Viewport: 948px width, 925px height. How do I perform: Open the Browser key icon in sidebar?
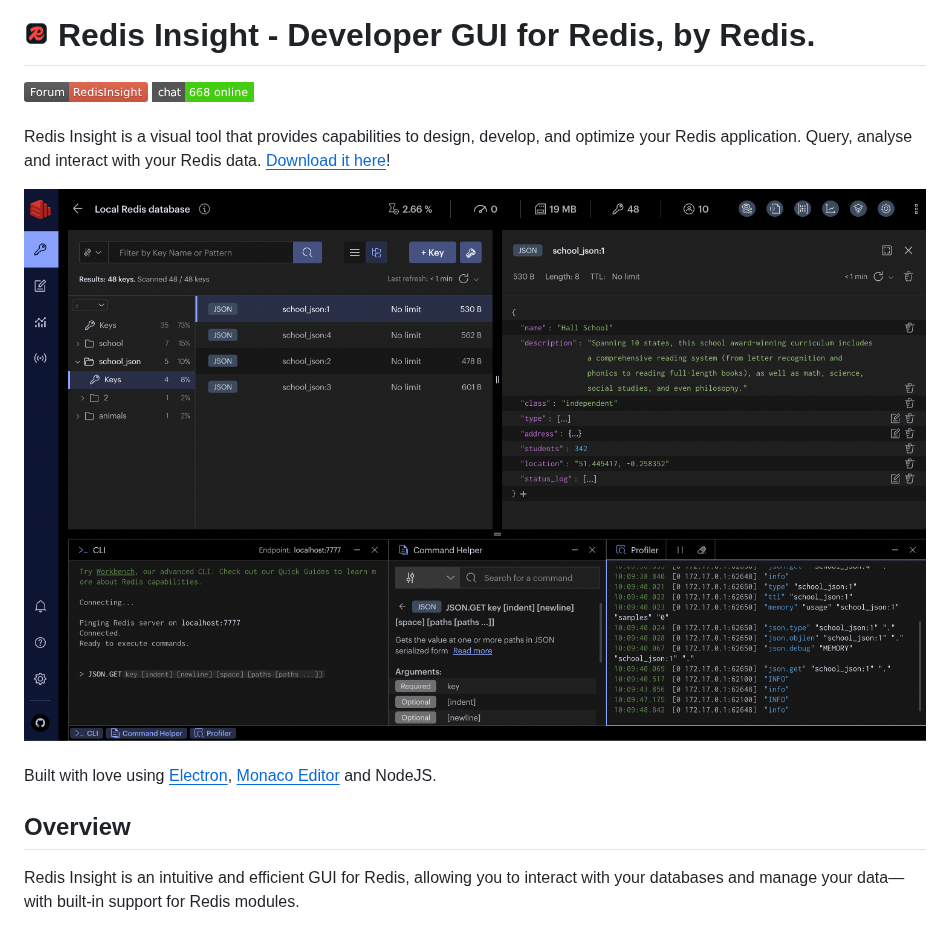tap(41, 249)
